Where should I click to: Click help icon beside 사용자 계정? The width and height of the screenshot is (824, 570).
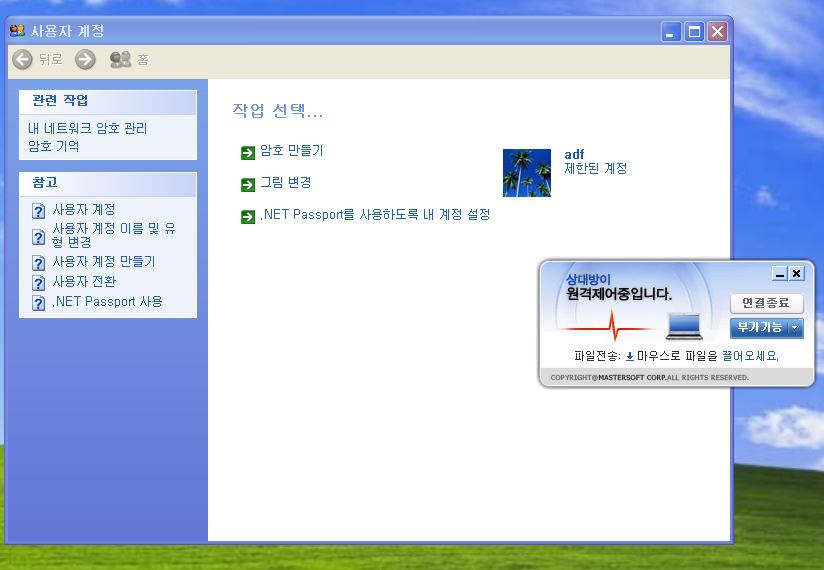(38, 211)
